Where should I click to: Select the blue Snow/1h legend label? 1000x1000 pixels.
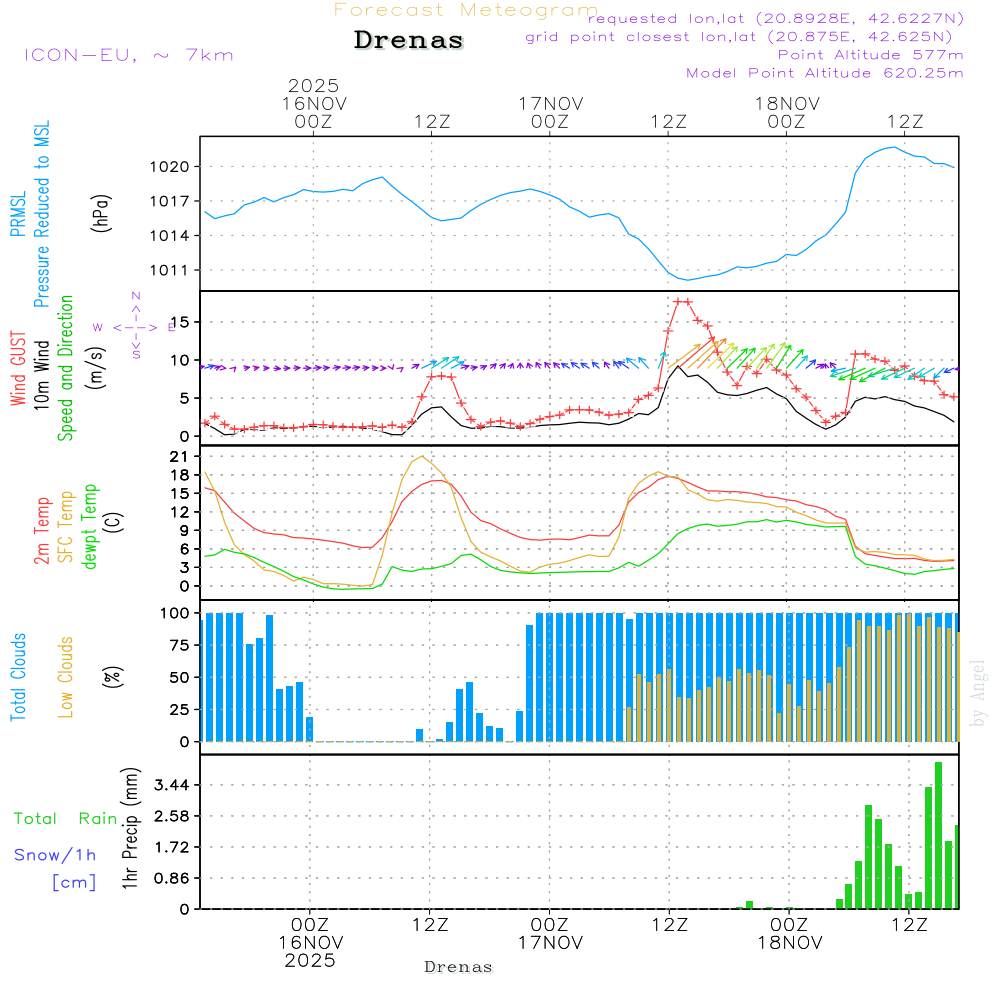(x=55, y=855)
